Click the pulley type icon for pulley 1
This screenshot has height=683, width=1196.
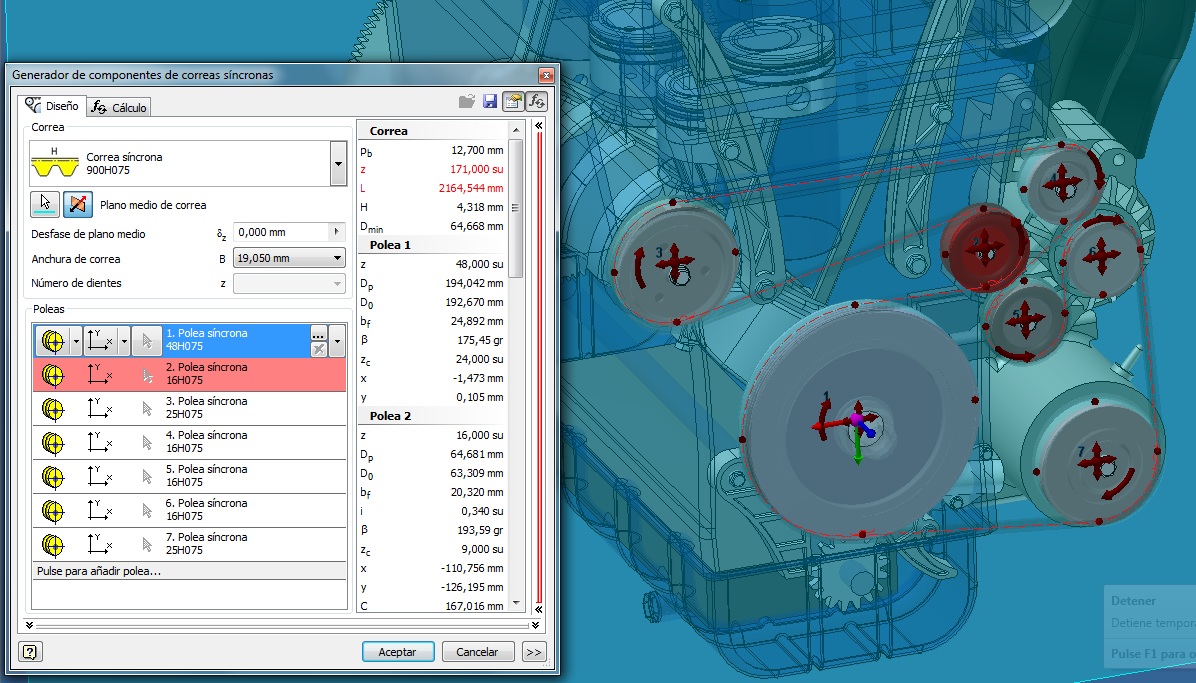coord(53,341)
